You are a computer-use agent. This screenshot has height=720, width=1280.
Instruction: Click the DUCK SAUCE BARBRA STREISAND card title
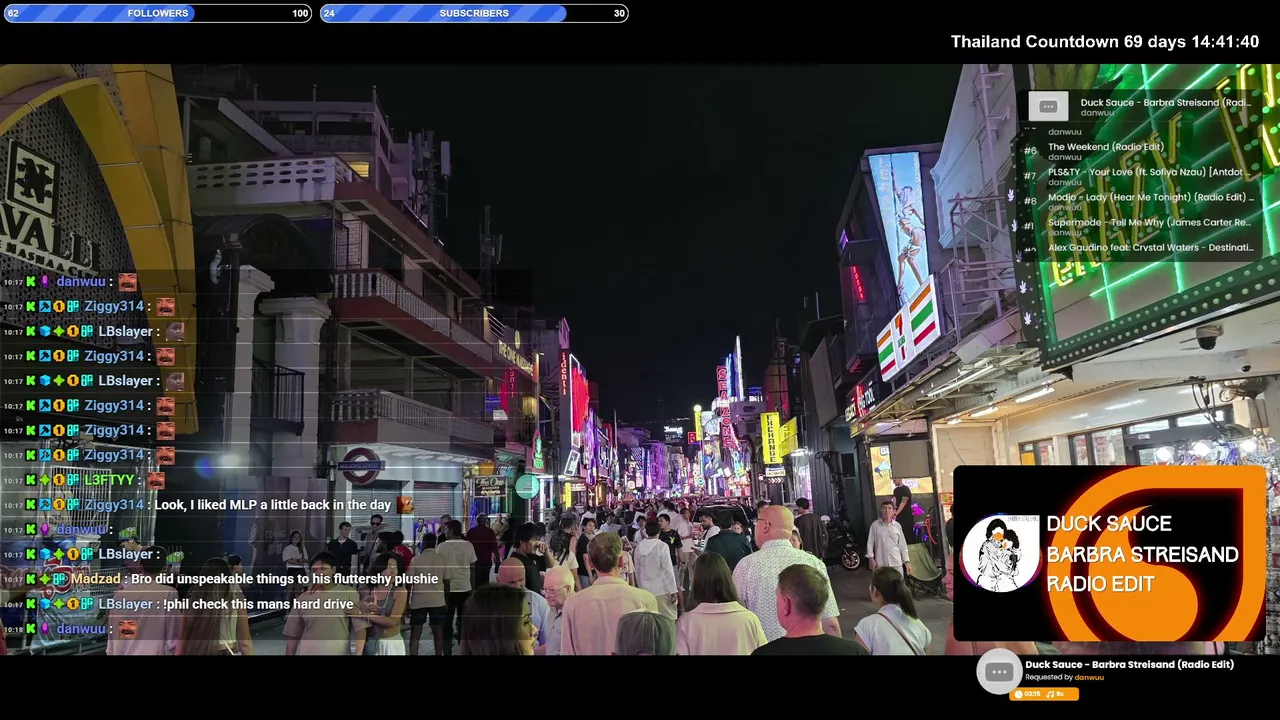point(1142,554)
